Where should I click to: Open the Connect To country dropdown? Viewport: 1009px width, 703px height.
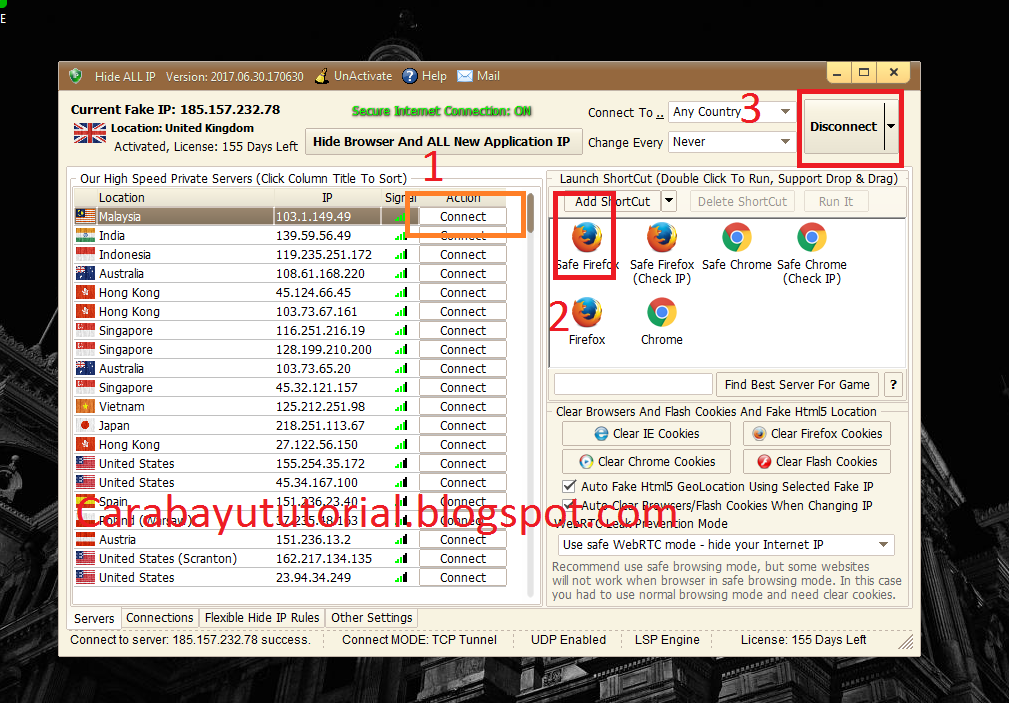click(786, 112)
